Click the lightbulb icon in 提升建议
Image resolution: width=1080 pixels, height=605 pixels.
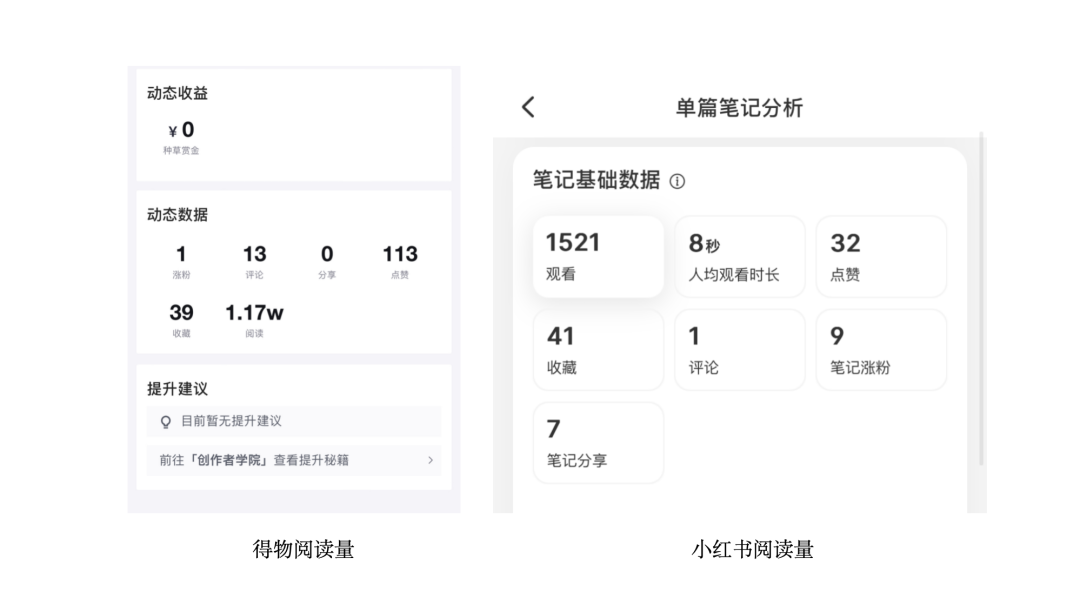(165, 422)
